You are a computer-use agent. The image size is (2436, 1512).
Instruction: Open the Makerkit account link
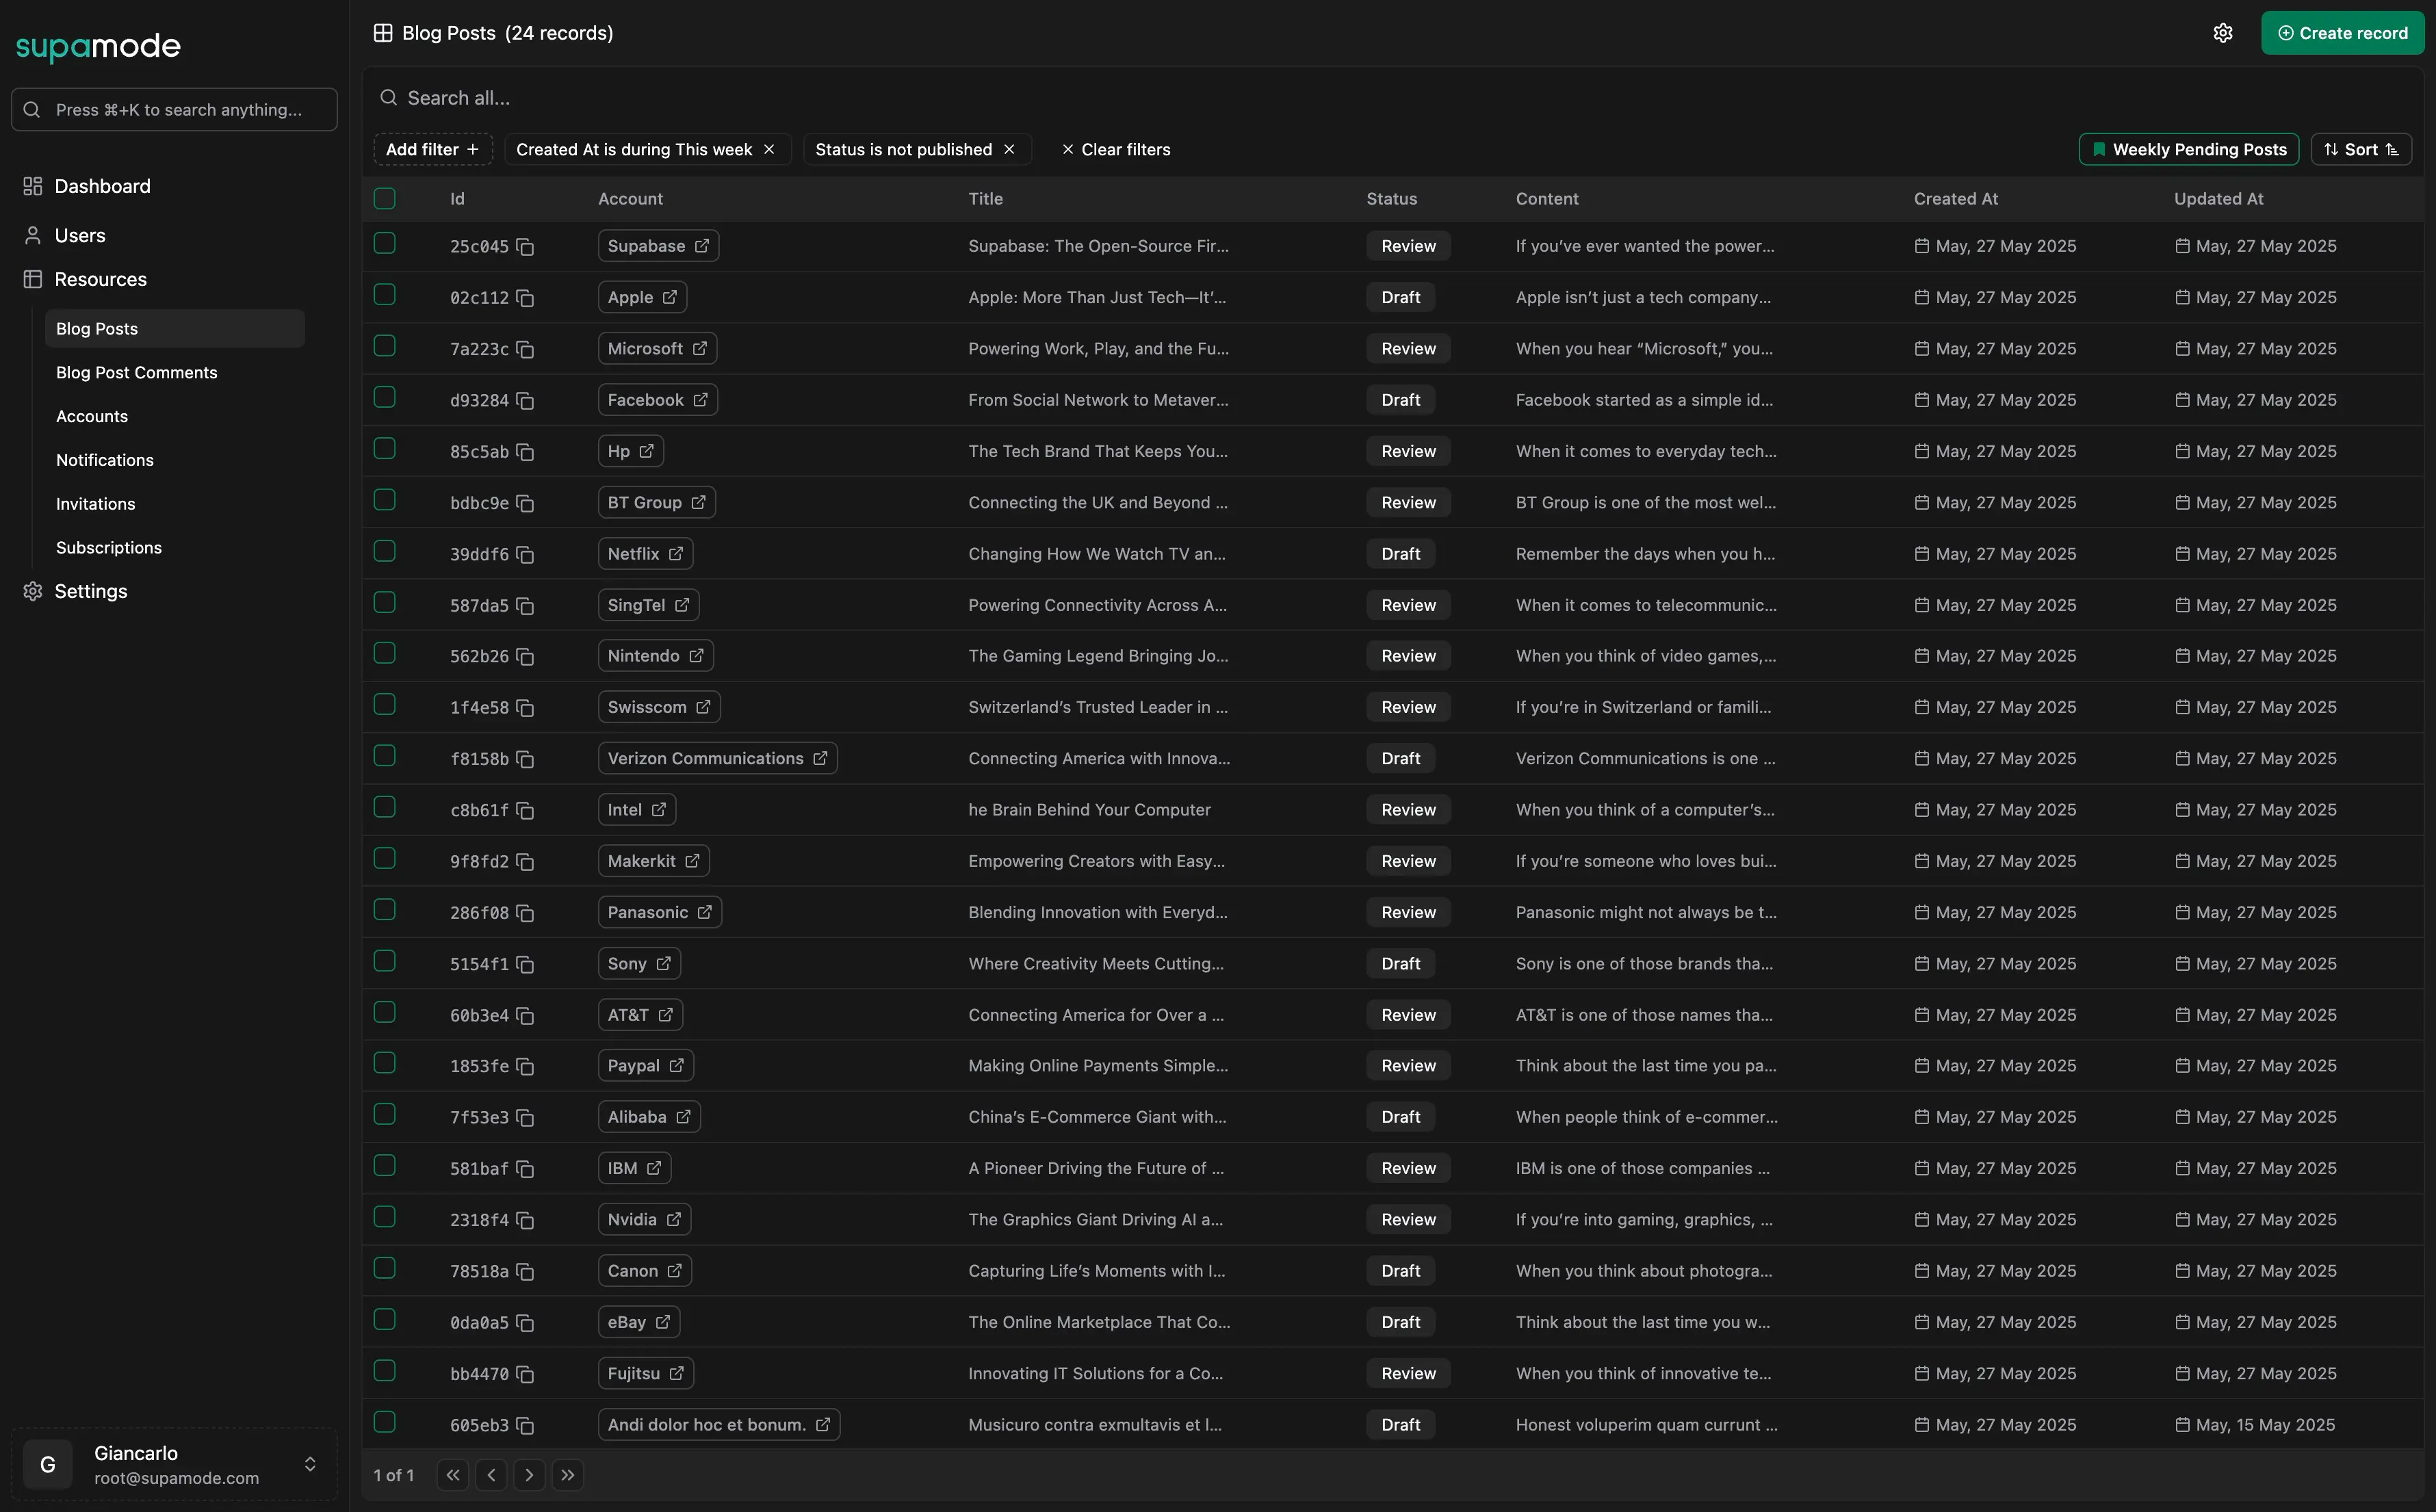coord(654,861)
